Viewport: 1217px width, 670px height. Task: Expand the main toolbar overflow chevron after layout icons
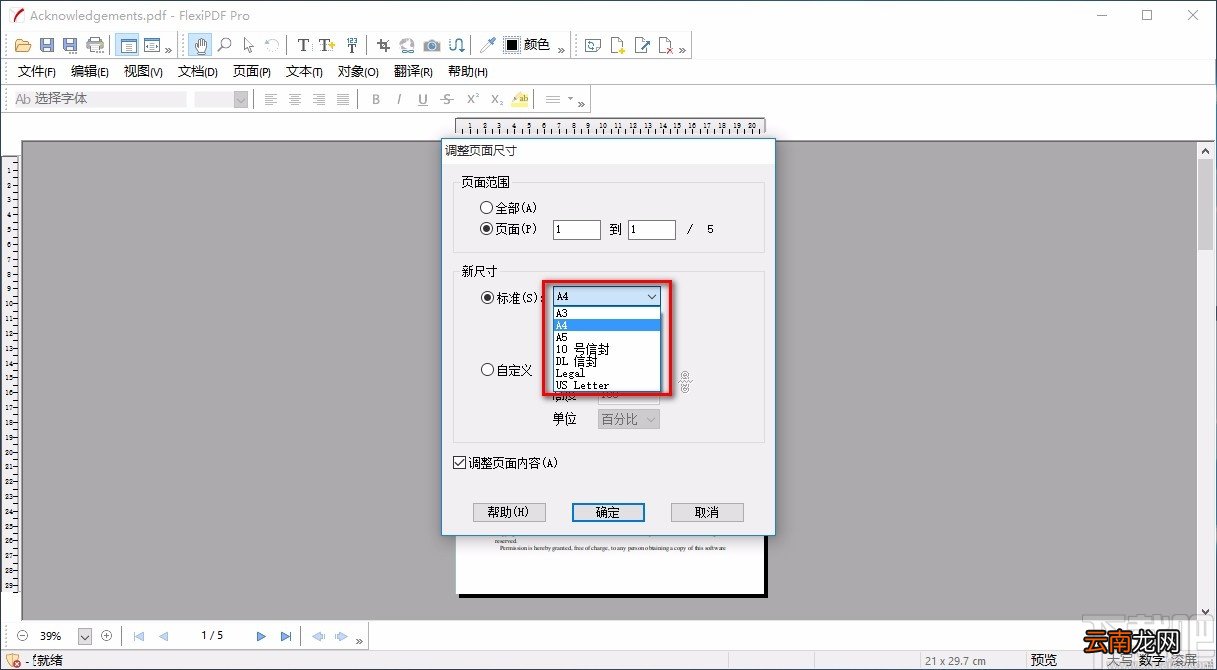click(x=168, y=49)
